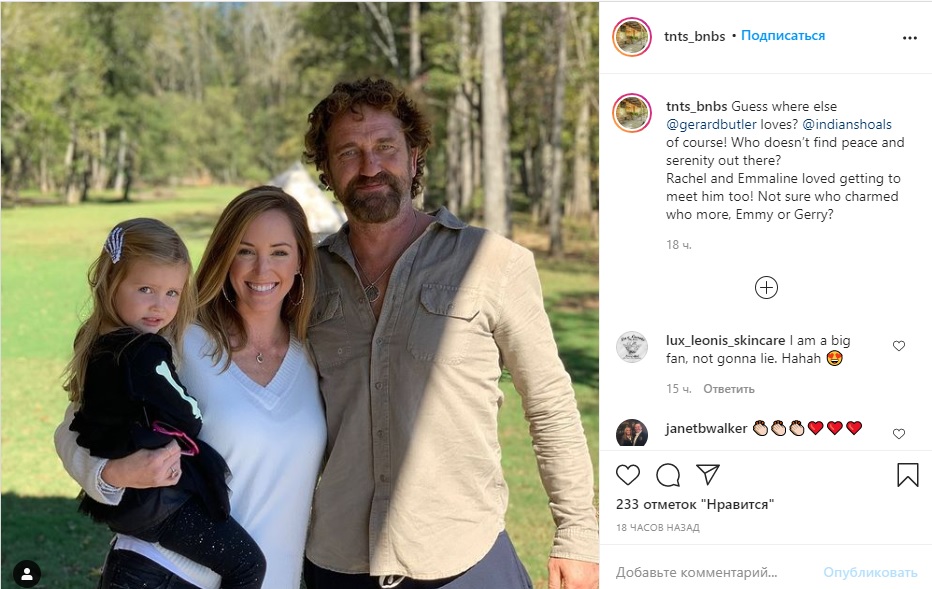Screen dimensions: 932x589
Task: Save post with bookmark icon
Action: pyautogui.click(x=907, y=475)
